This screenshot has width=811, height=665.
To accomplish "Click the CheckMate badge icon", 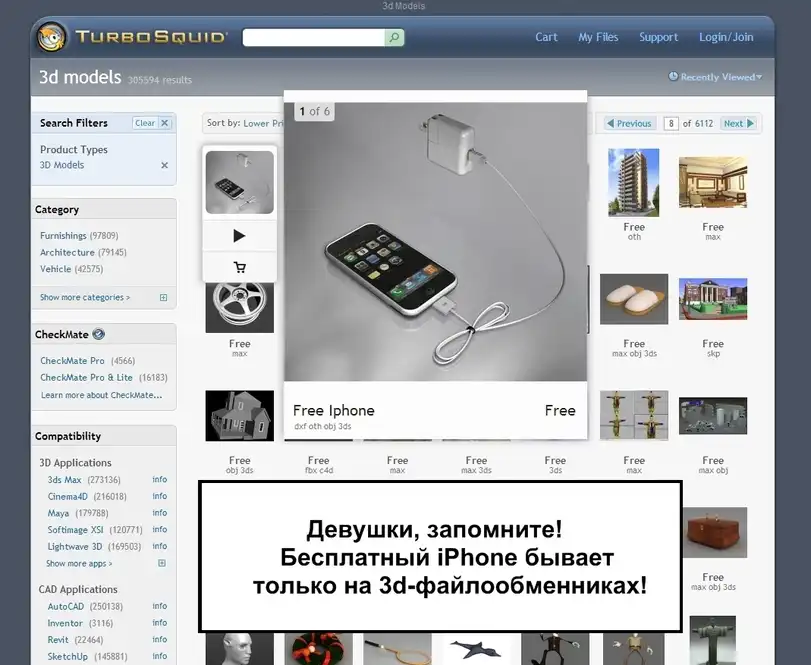I will [98, 335].
